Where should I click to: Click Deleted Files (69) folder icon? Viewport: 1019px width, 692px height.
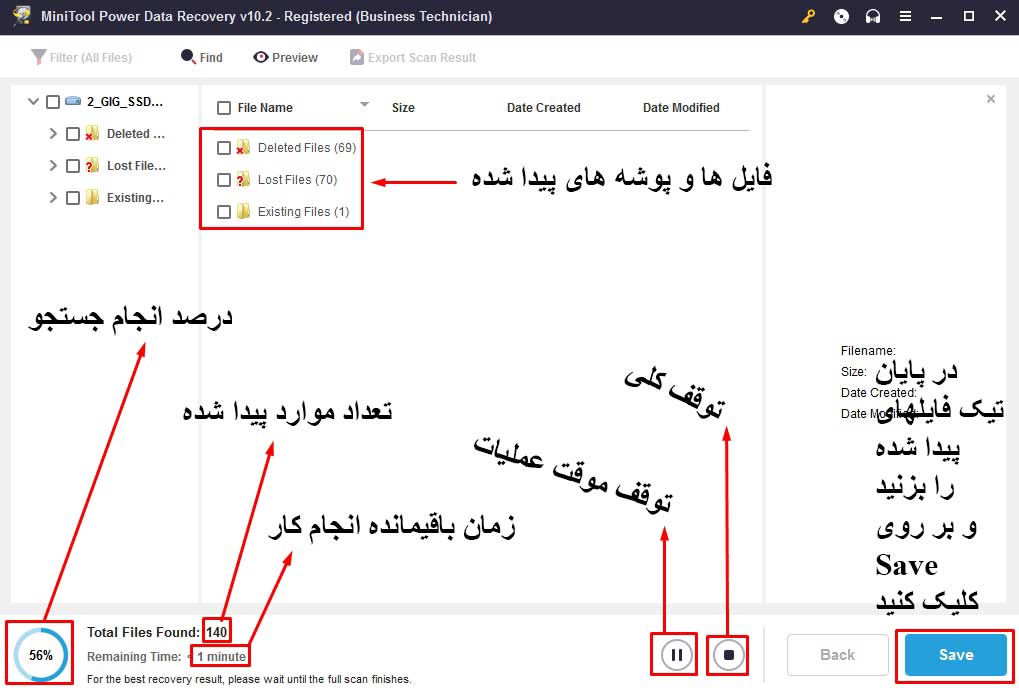pos(243,147)
